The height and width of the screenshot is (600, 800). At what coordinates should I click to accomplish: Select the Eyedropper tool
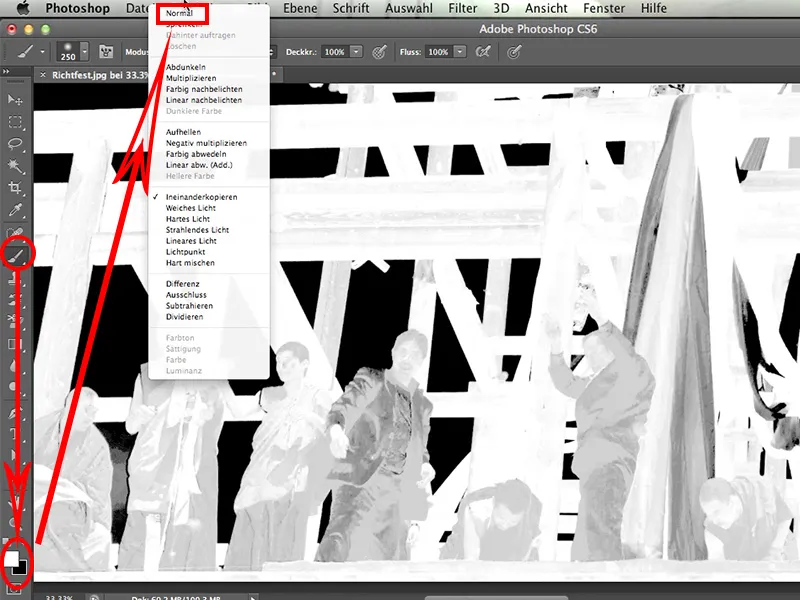coord(15,210)
